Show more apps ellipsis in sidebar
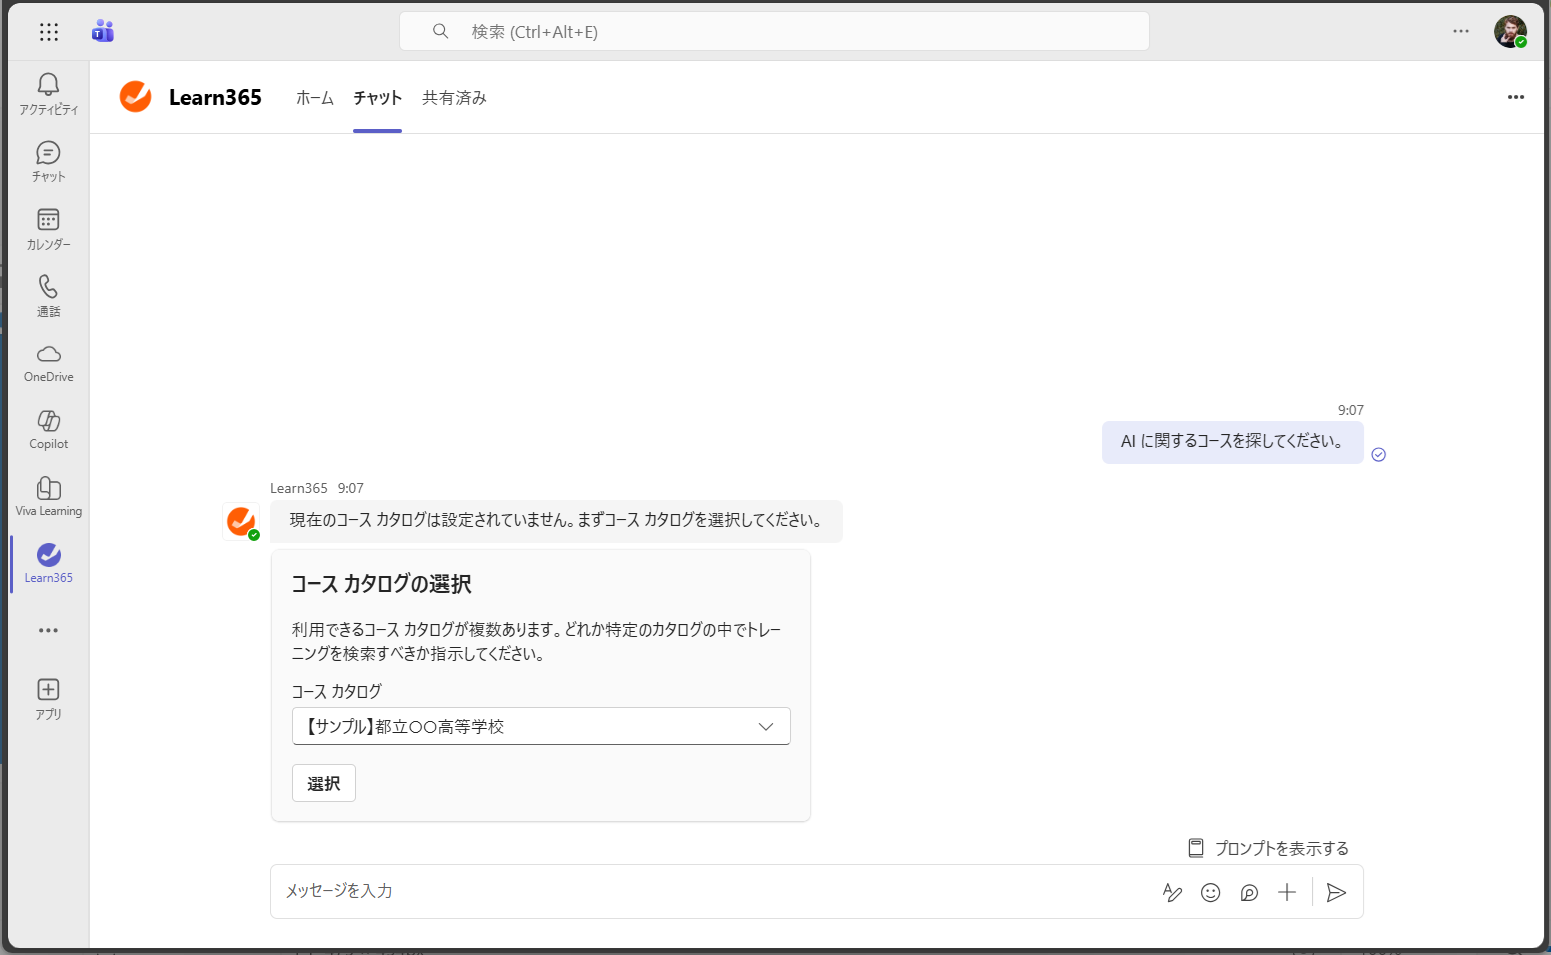This screenshot has height=955, width=1551. pyautogui.click(x=48, y=630)
